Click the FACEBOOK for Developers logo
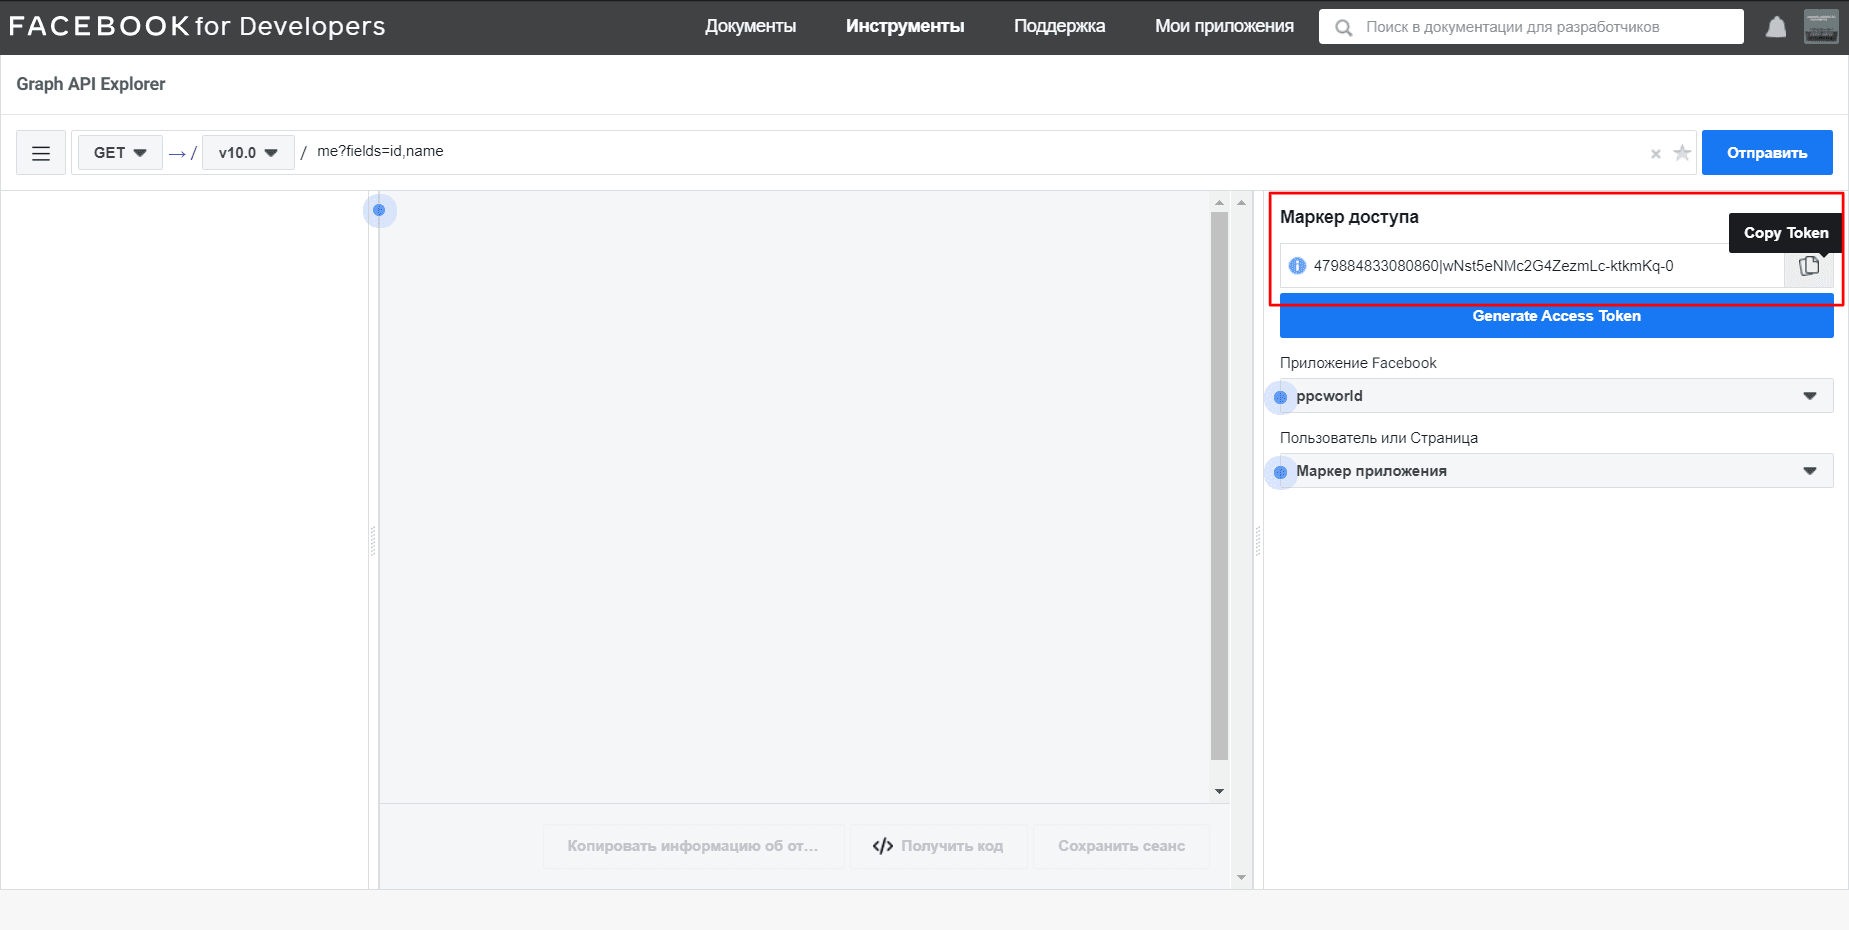 pyautogui.click(x=197, y=26)
